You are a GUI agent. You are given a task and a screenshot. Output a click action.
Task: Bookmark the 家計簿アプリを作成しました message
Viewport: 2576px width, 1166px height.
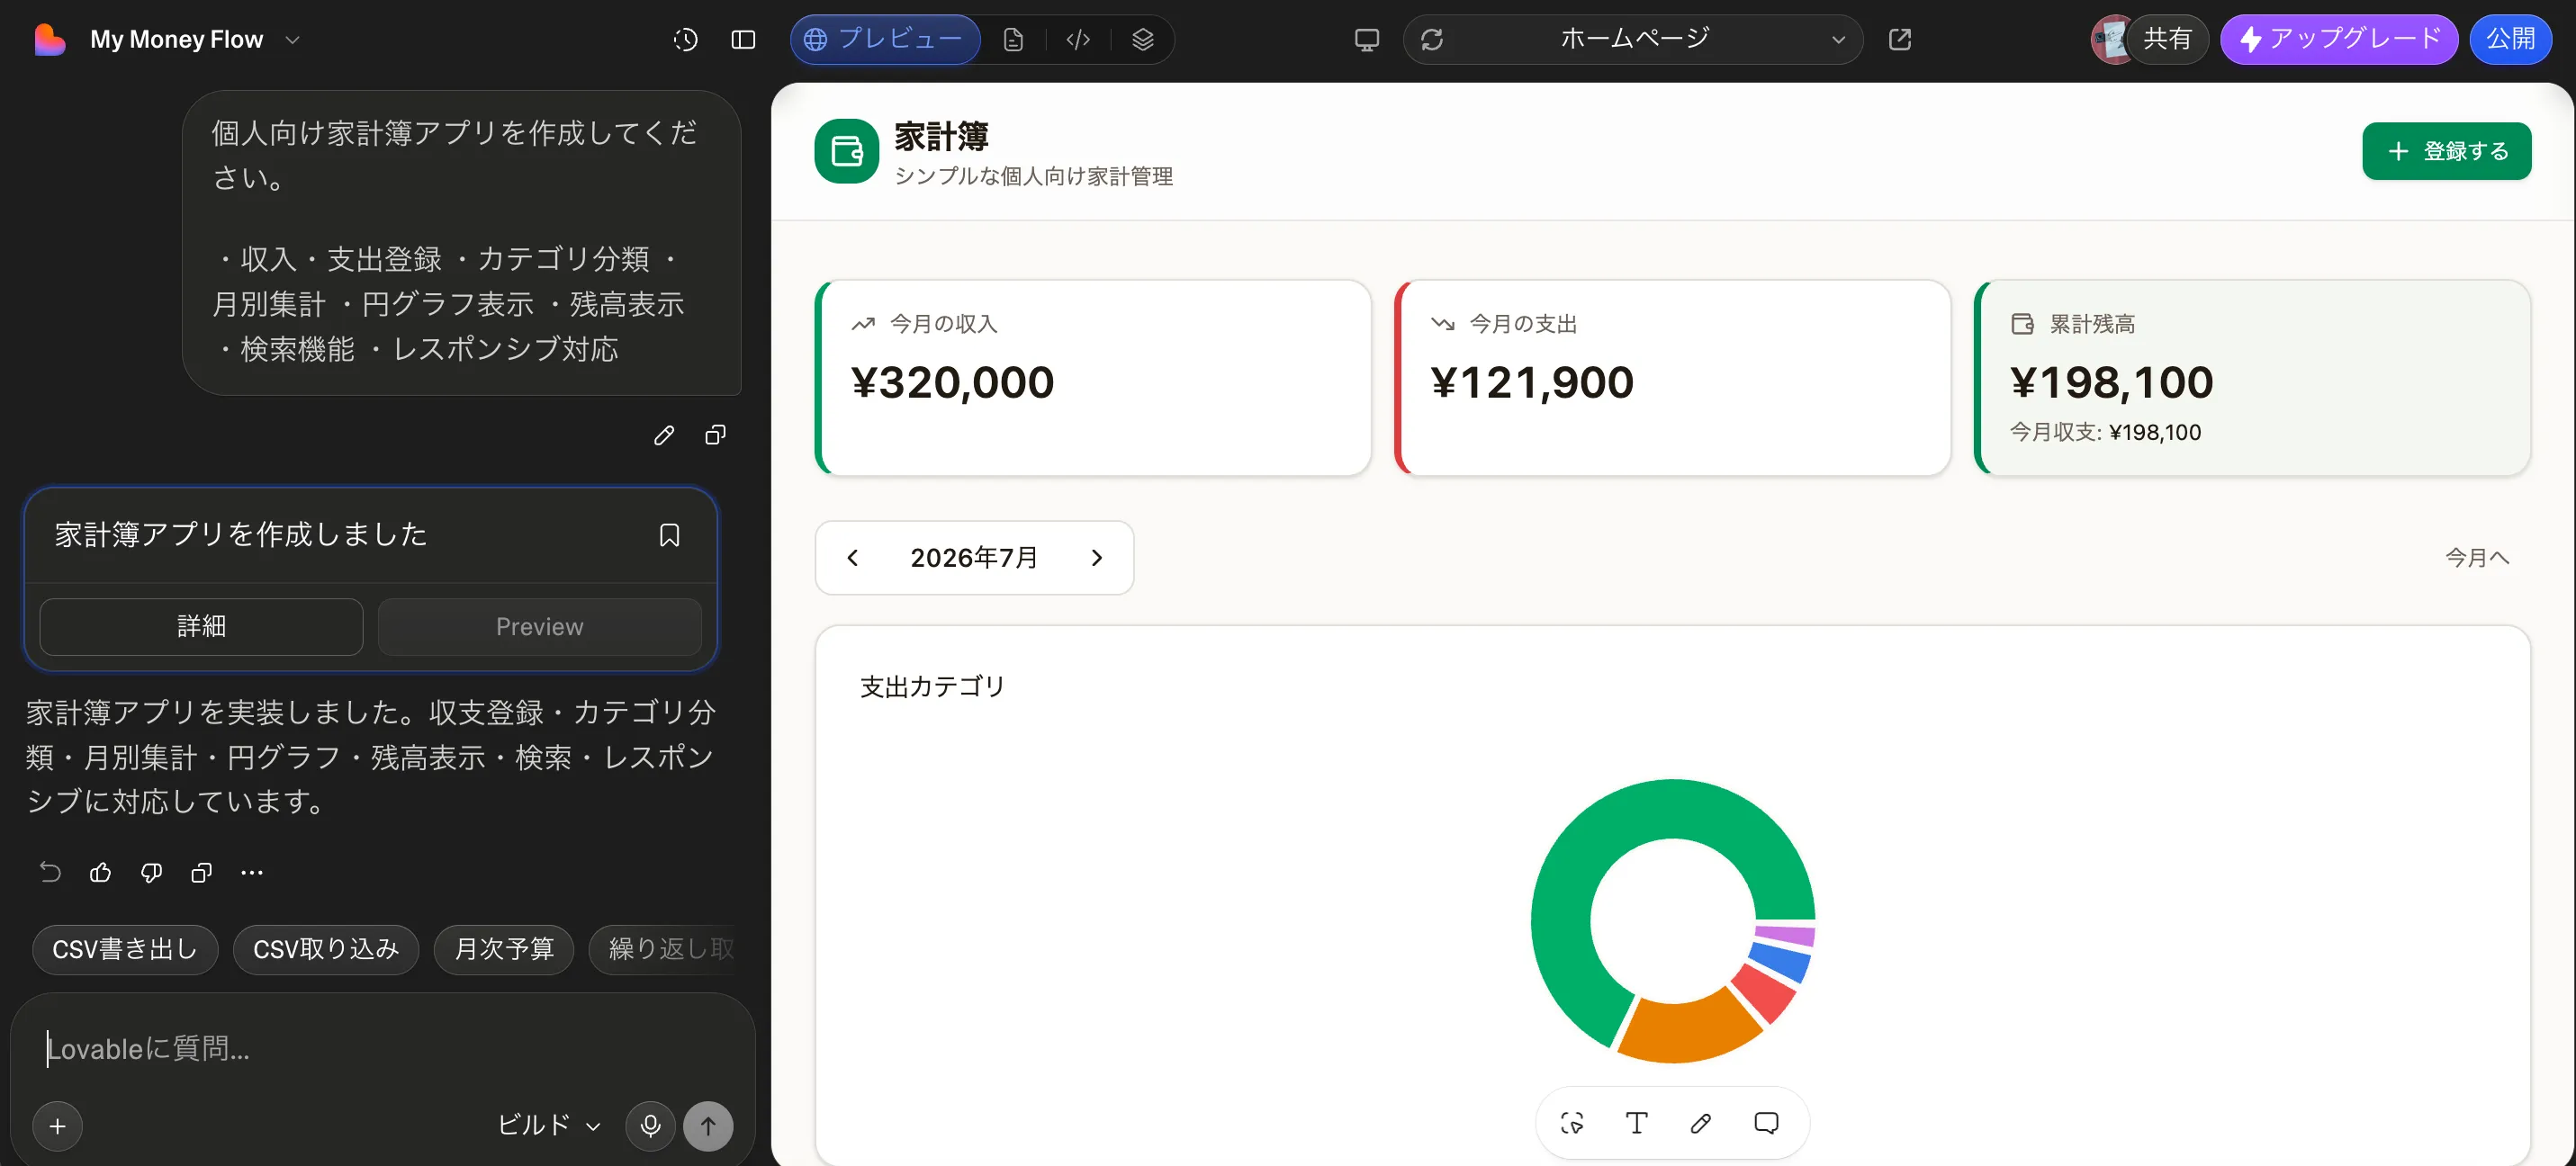click(669, 535)
